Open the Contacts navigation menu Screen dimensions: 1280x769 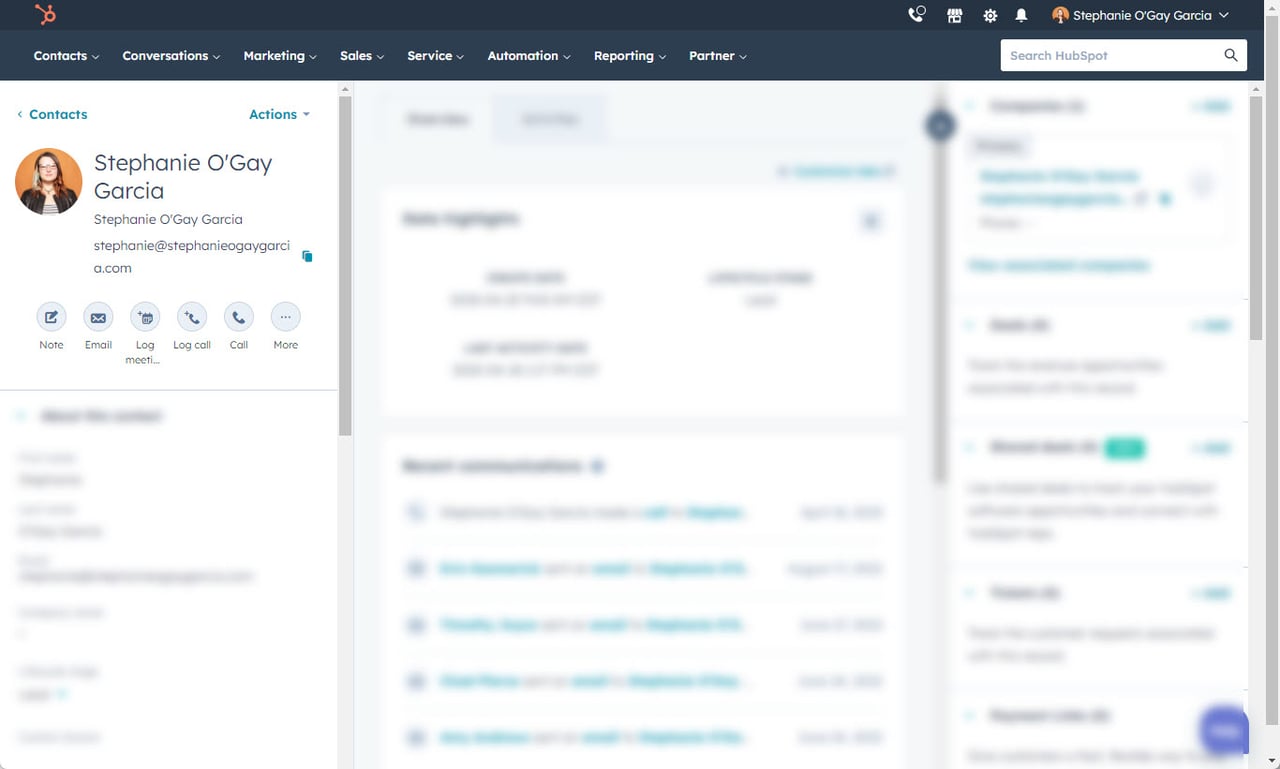pyautogui.click(x=66, y=56)
